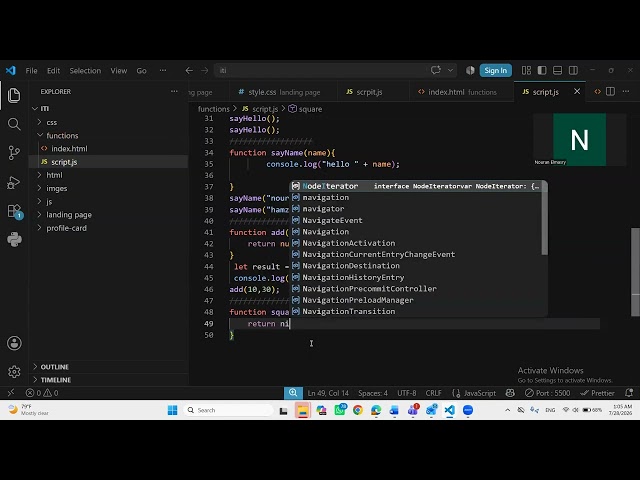Select CRLF end of line status
This screenshot has height=480, width=640.
click(x=433, y=393)
